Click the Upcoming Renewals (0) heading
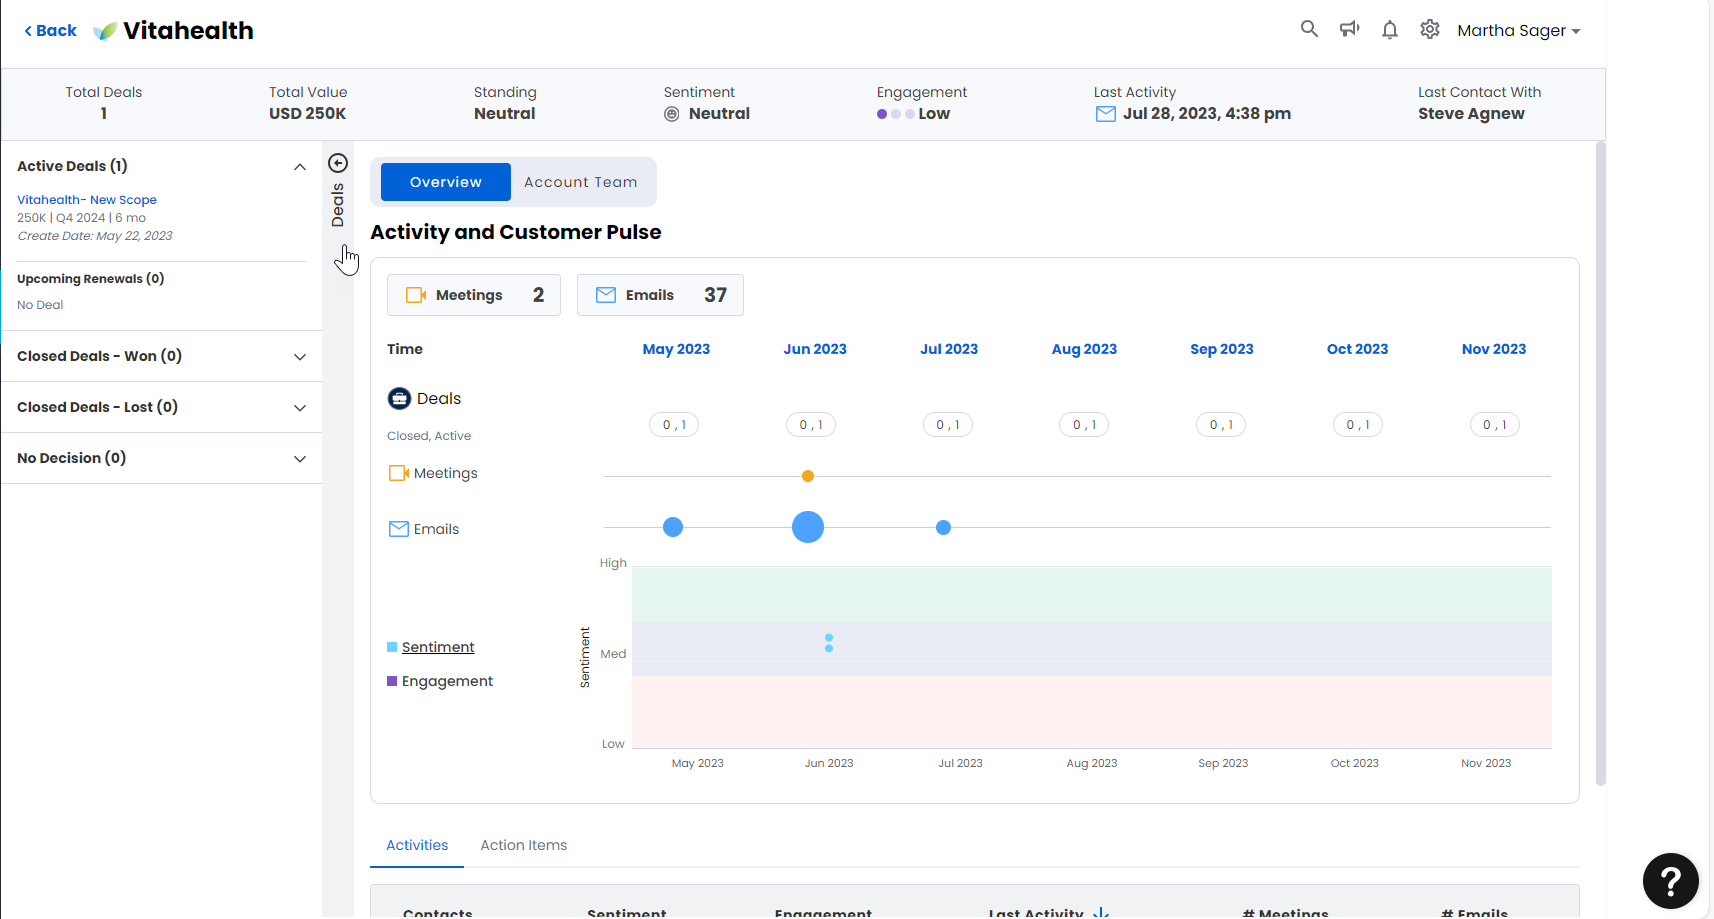 pos(91,279)
